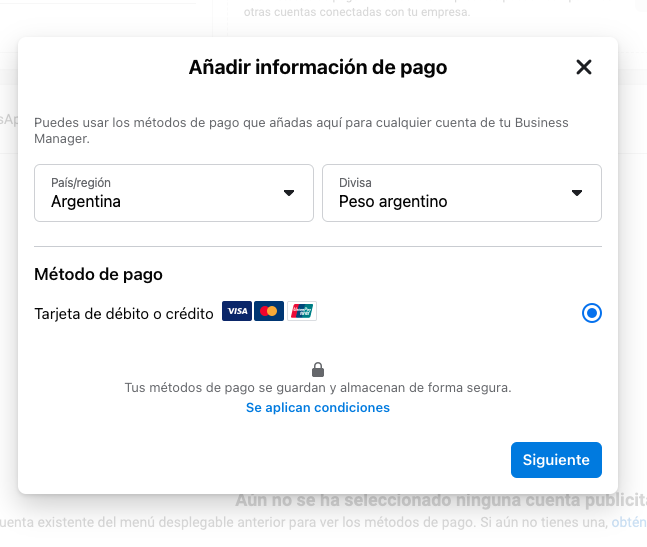Click the Método de pago heading

pyautogui.click(x=98, y=274)
